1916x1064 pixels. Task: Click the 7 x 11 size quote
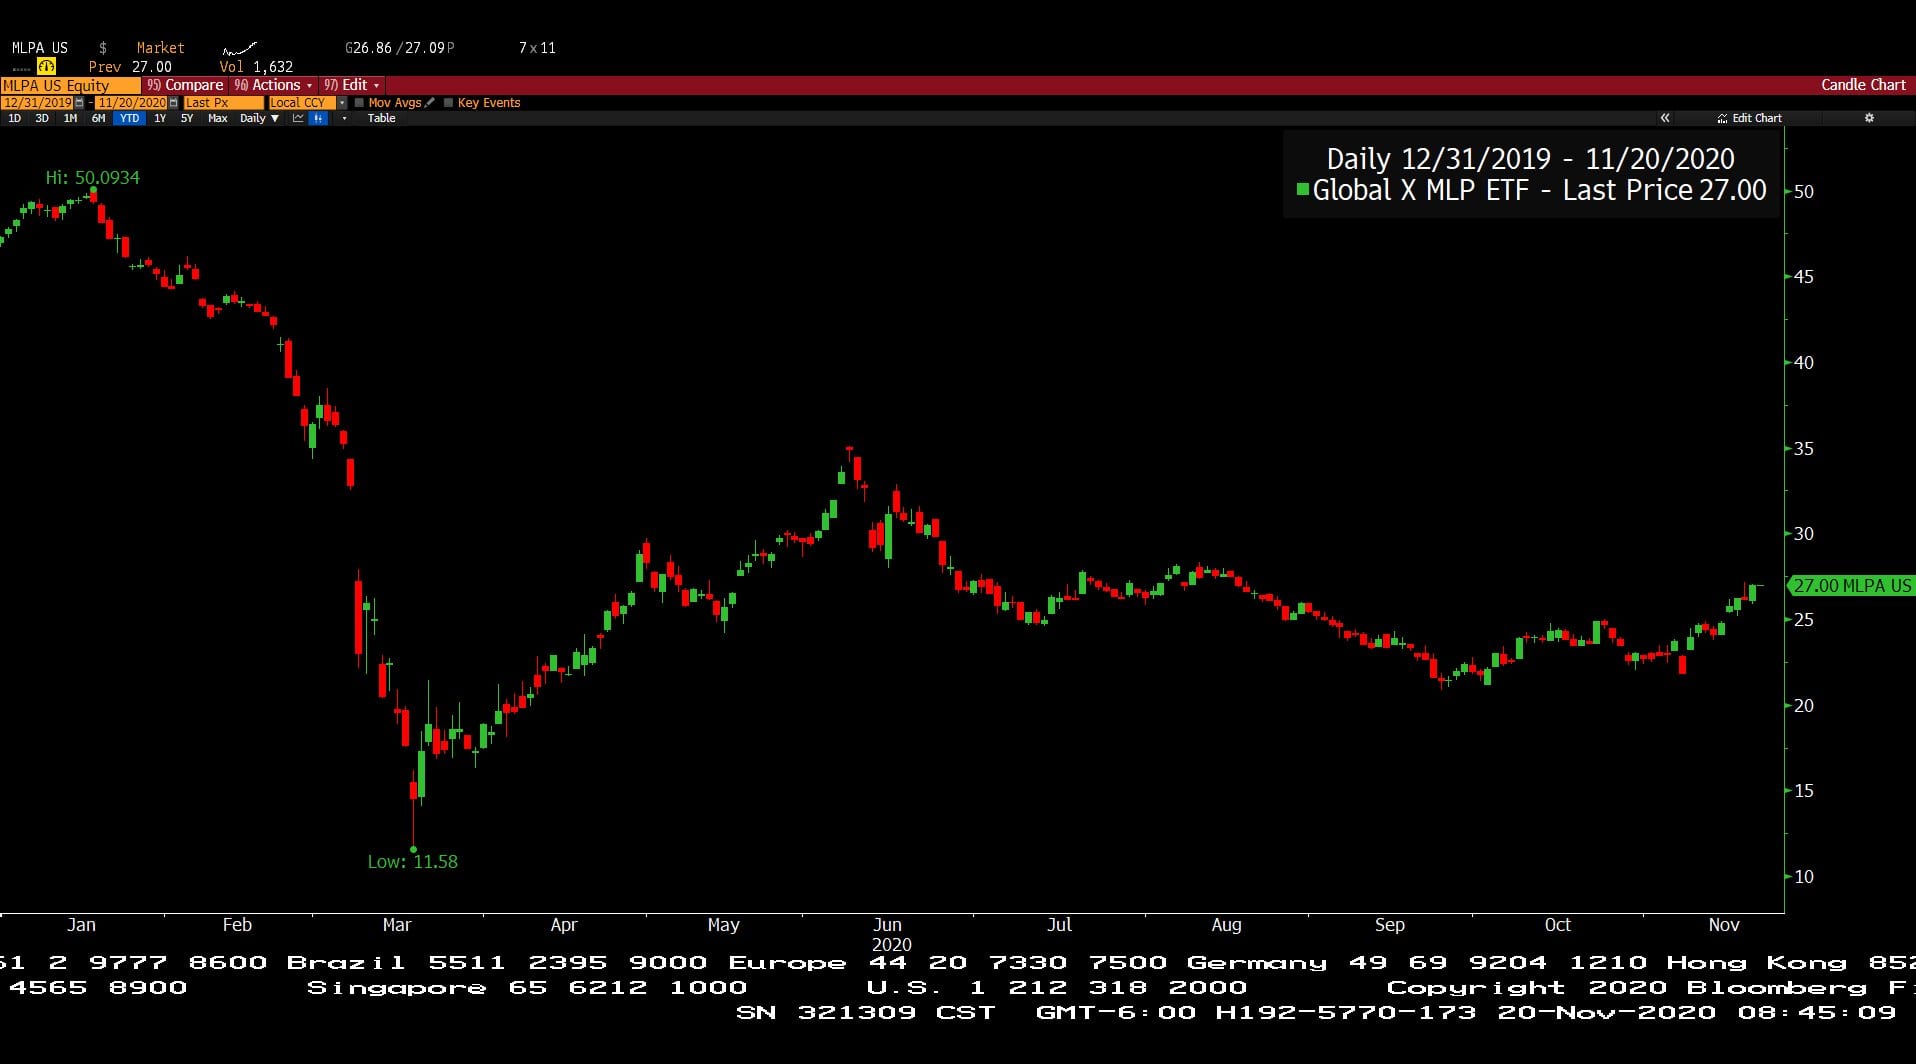point(537,48)
